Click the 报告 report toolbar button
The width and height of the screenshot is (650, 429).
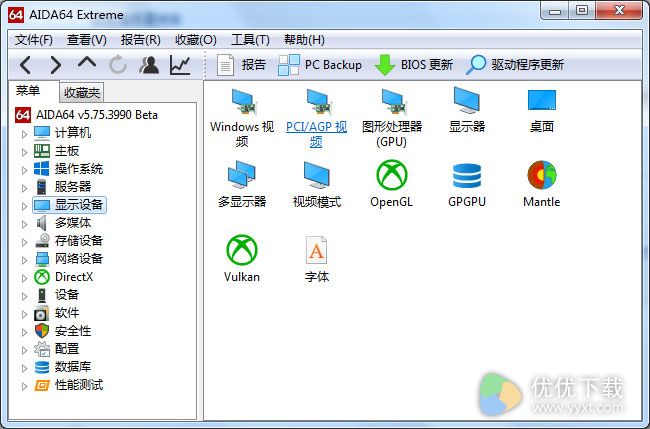point(241,65)
